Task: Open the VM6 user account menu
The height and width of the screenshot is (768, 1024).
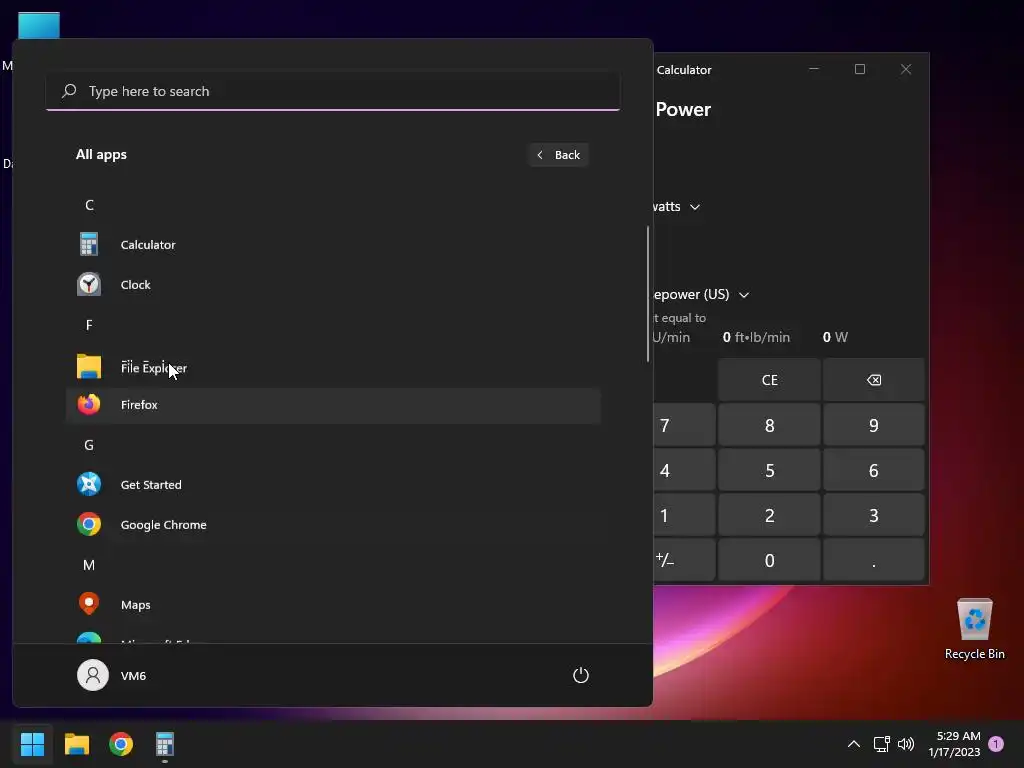Action: point(112,675)
